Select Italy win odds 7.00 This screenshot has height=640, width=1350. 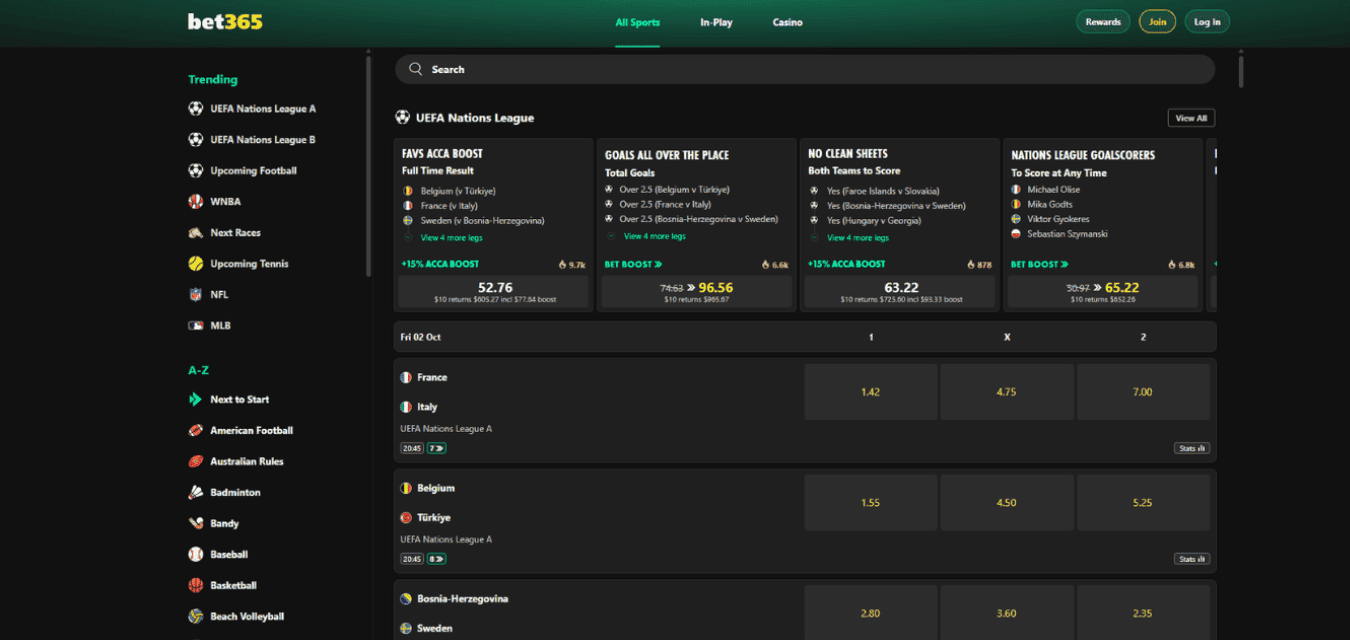pyautogui.click(x=1143, y=392)
